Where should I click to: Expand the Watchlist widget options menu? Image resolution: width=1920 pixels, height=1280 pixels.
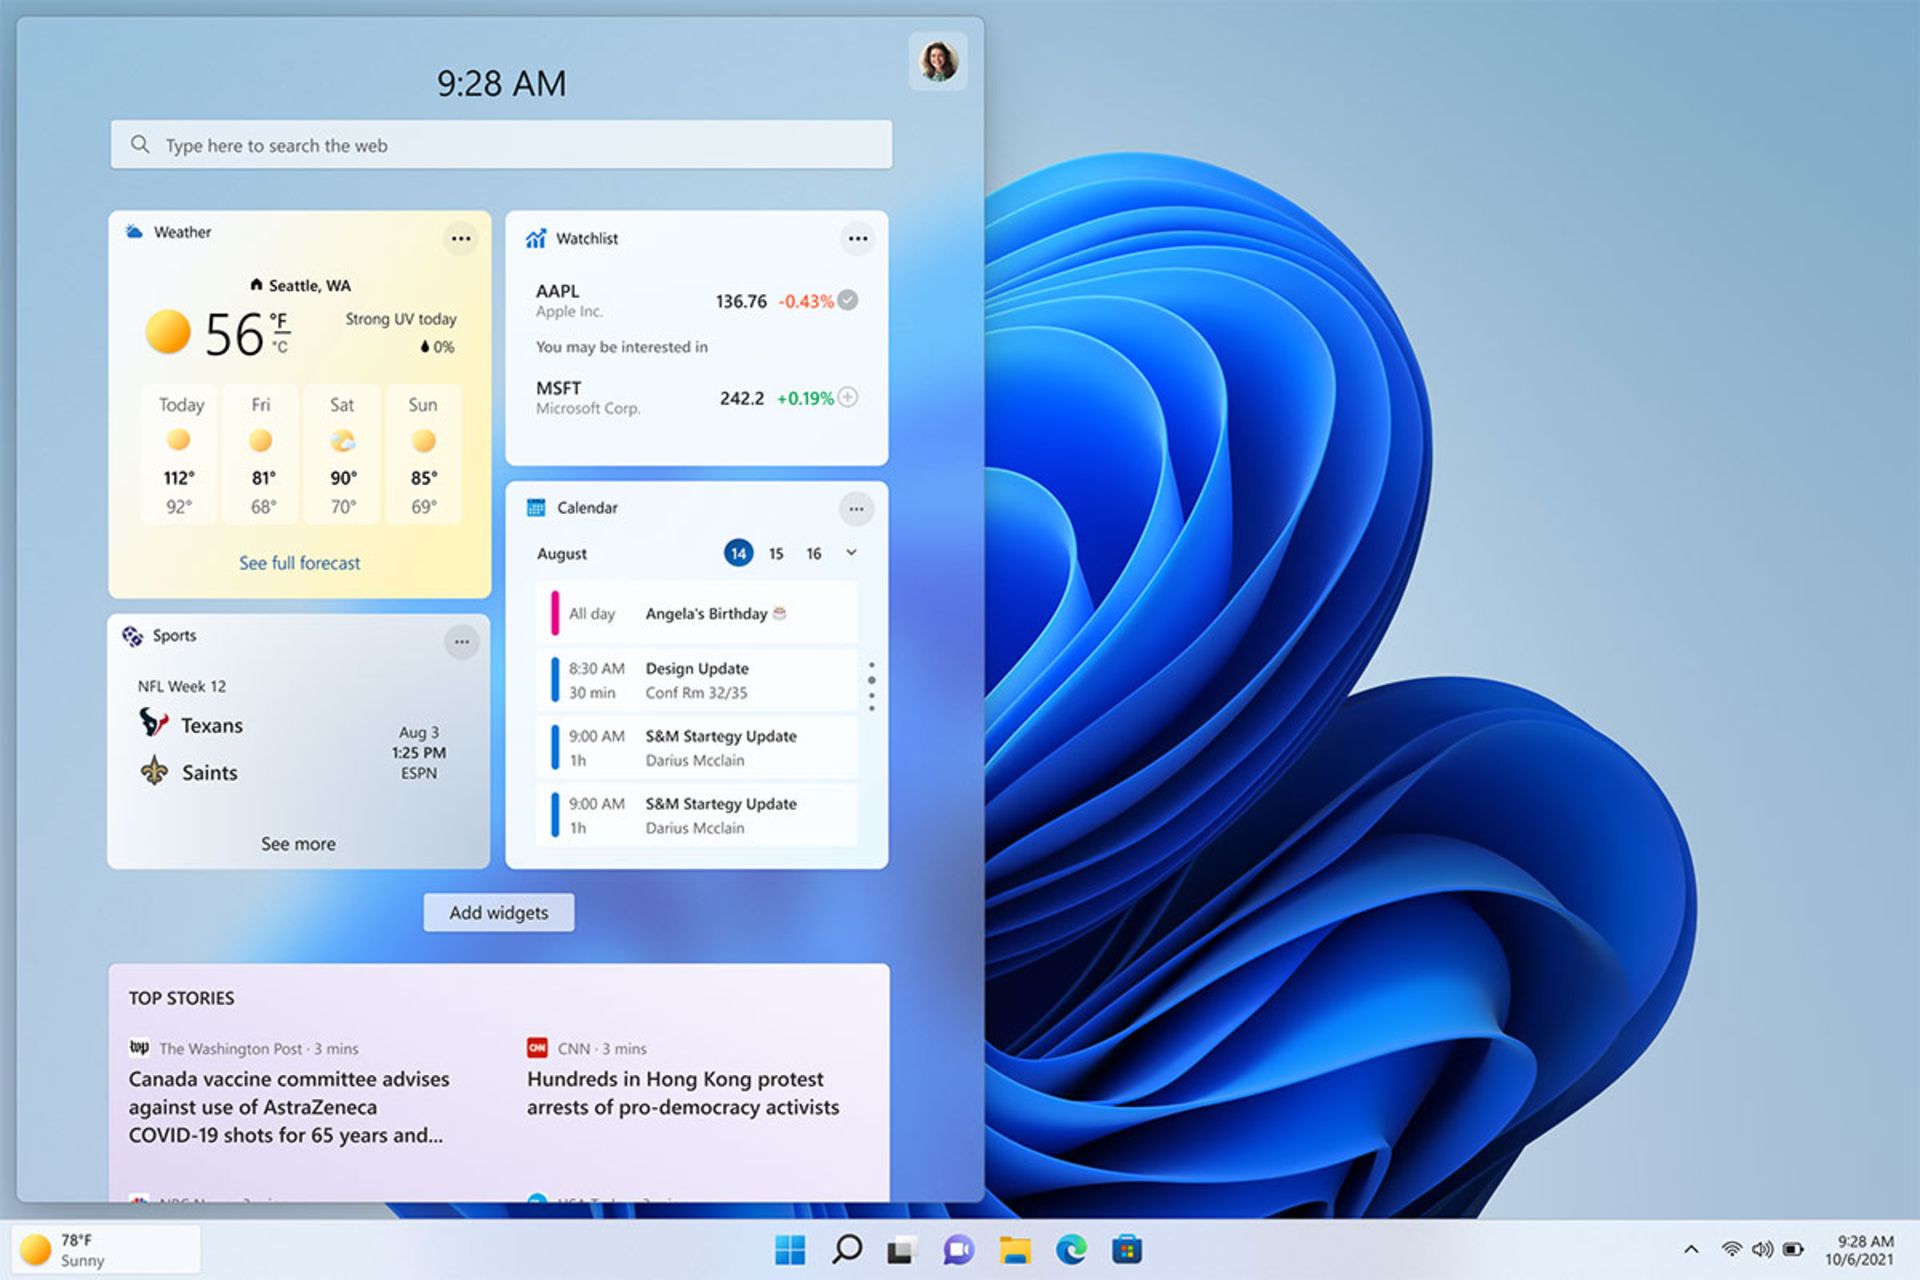point(857,237)
